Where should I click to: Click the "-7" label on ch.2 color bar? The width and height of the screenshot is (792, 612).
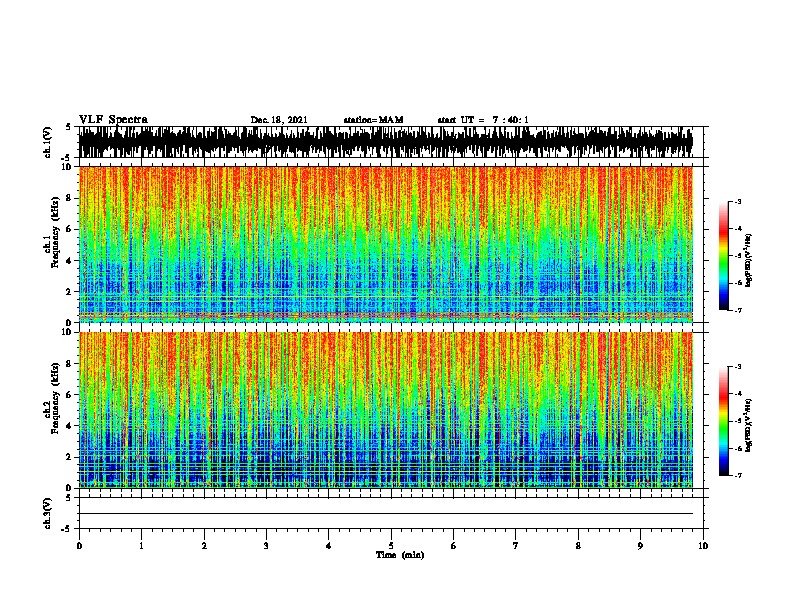click(737, 476)
